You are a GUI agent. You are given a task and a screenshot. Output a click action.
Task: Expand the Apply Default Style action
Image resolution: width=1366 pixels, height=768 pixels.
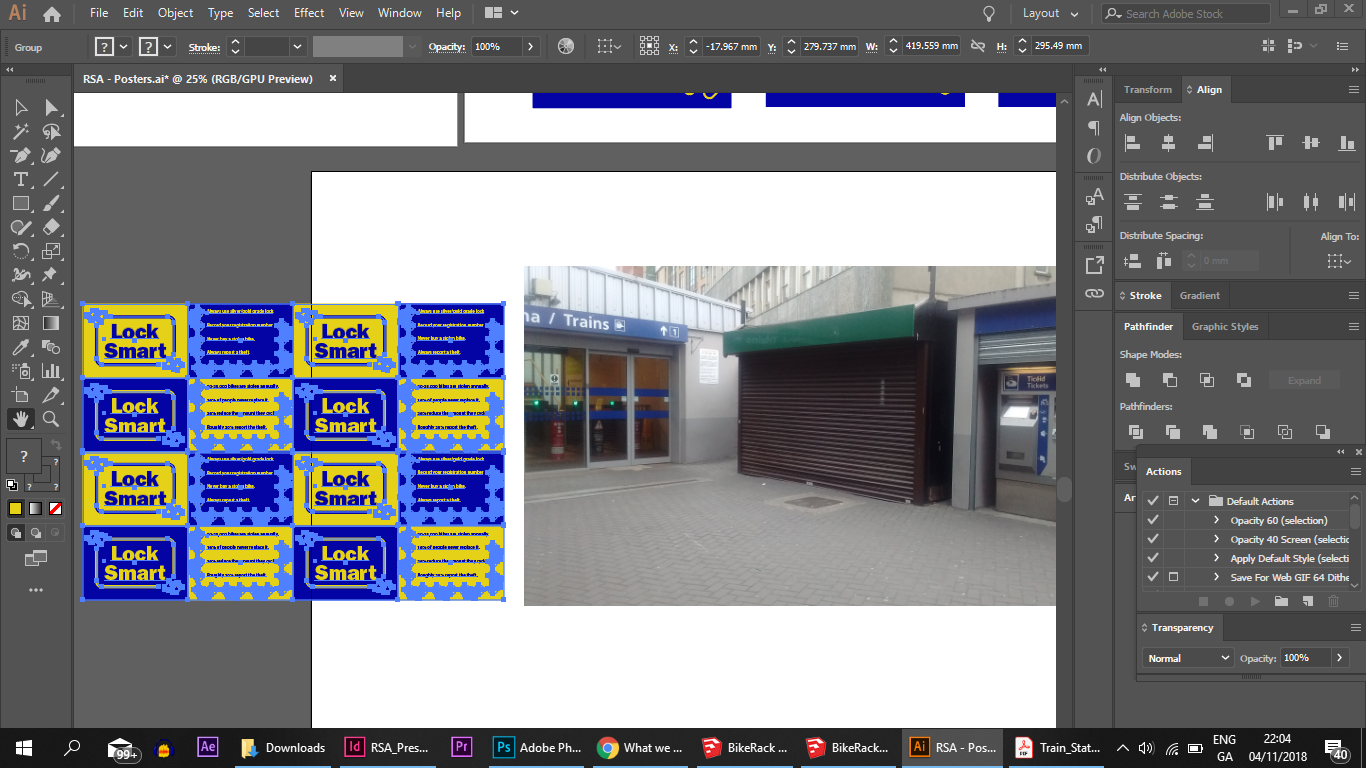[1216, 558]
